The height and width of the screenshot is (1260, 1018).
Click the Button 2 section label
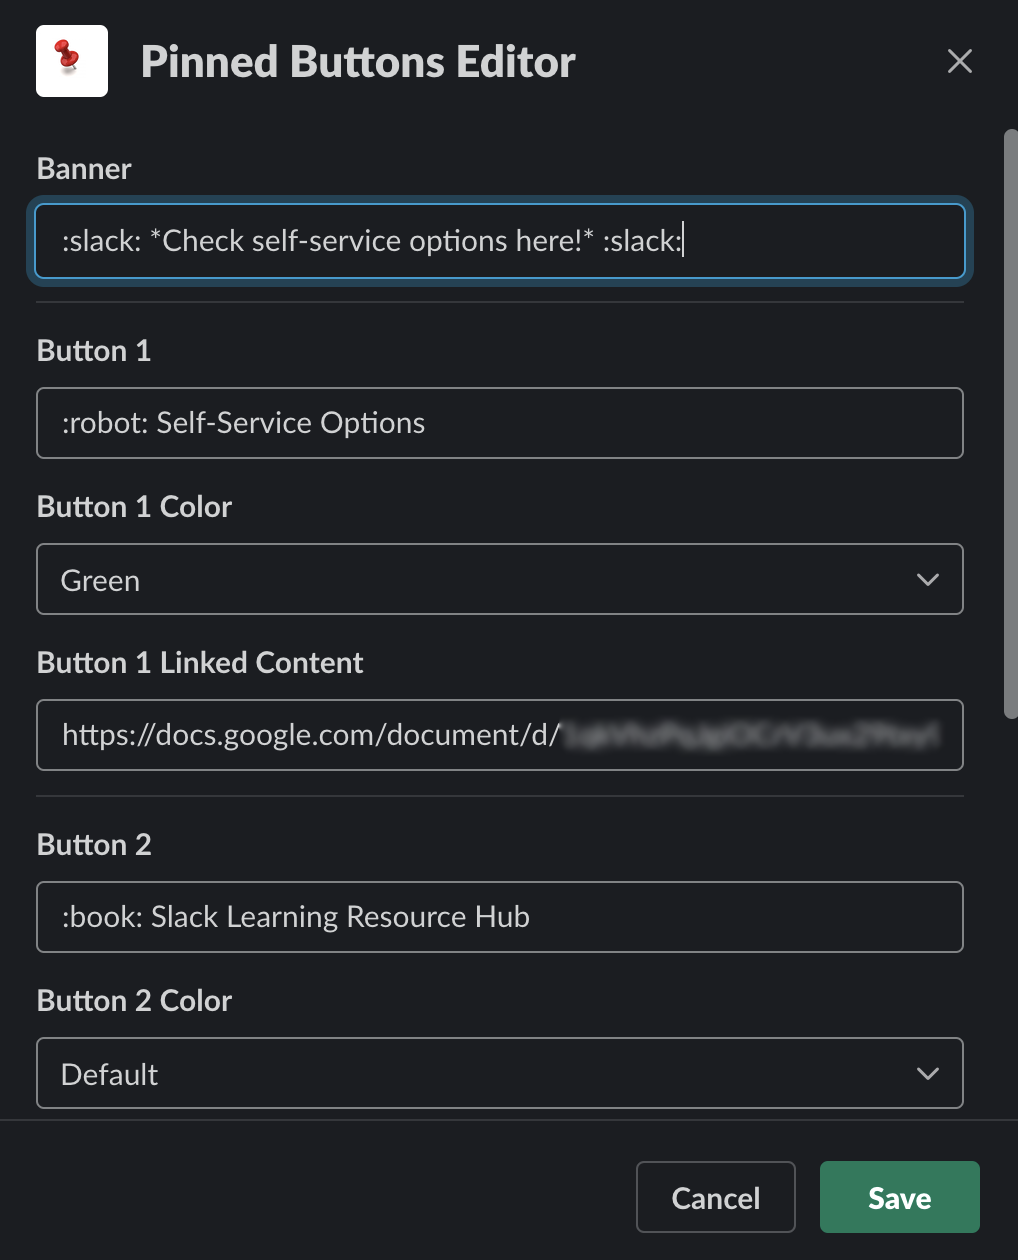click(94, 845)
